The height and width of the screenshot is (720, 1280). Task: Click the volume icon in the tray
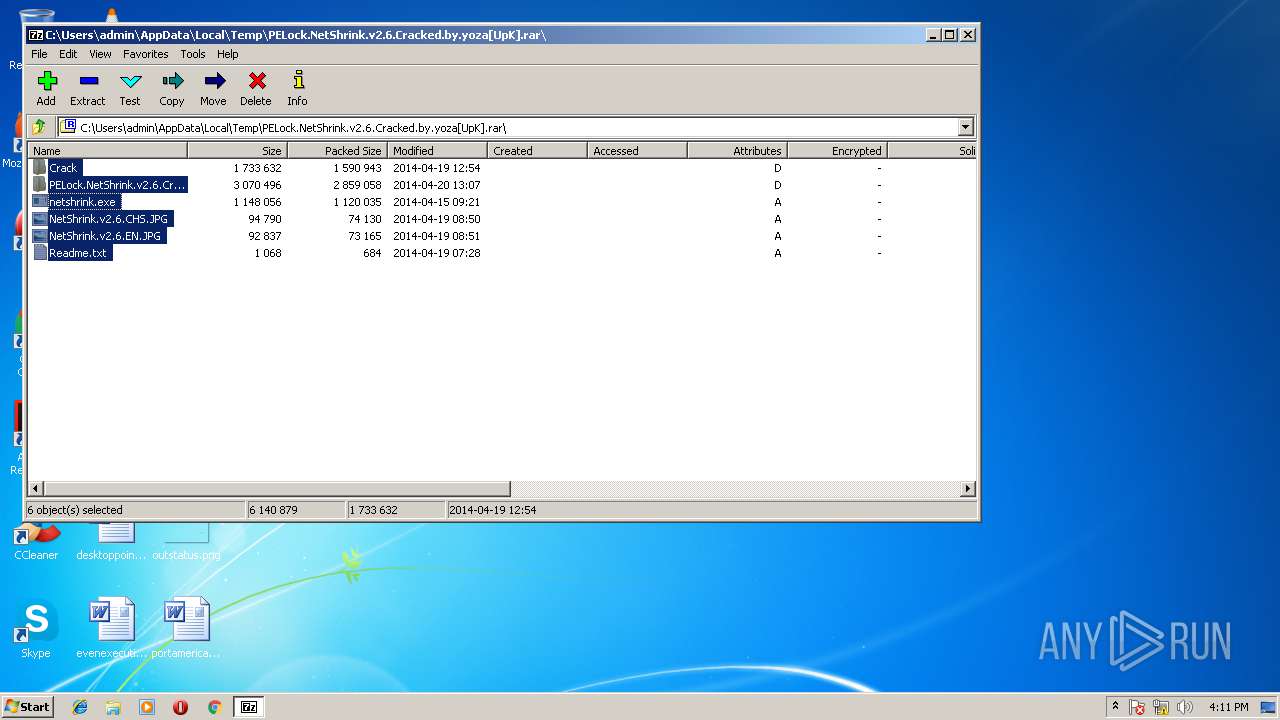tap(1185, 707)
